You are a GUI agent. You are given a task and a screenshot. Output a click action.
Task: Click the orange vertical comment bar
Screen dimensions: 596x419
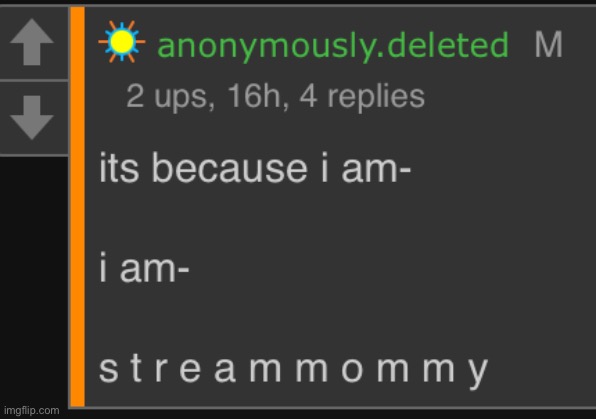[78, 206]
